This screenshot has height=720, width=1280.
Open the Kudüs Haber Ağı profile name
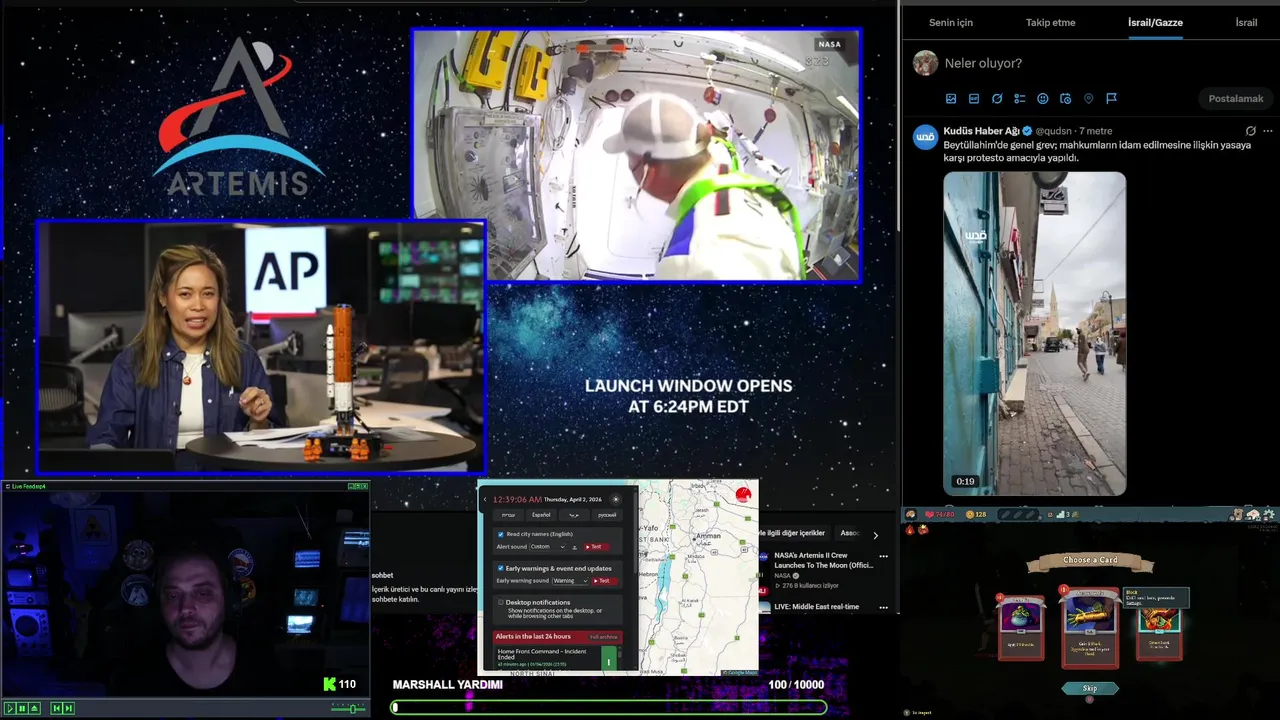981,131
